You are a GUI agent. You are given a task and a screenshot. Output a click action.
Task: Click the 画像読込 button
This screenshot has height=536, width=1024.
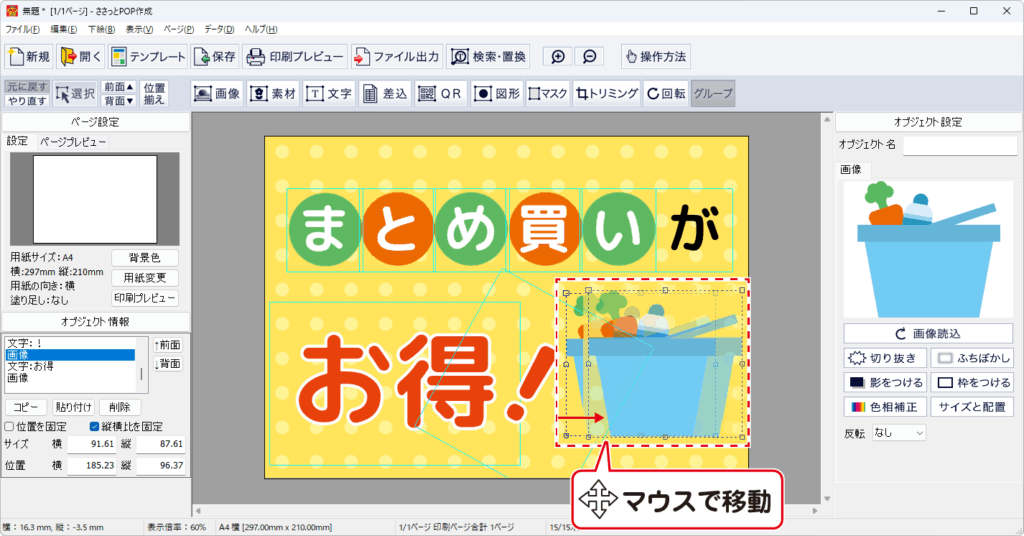(x=929, y=333)
